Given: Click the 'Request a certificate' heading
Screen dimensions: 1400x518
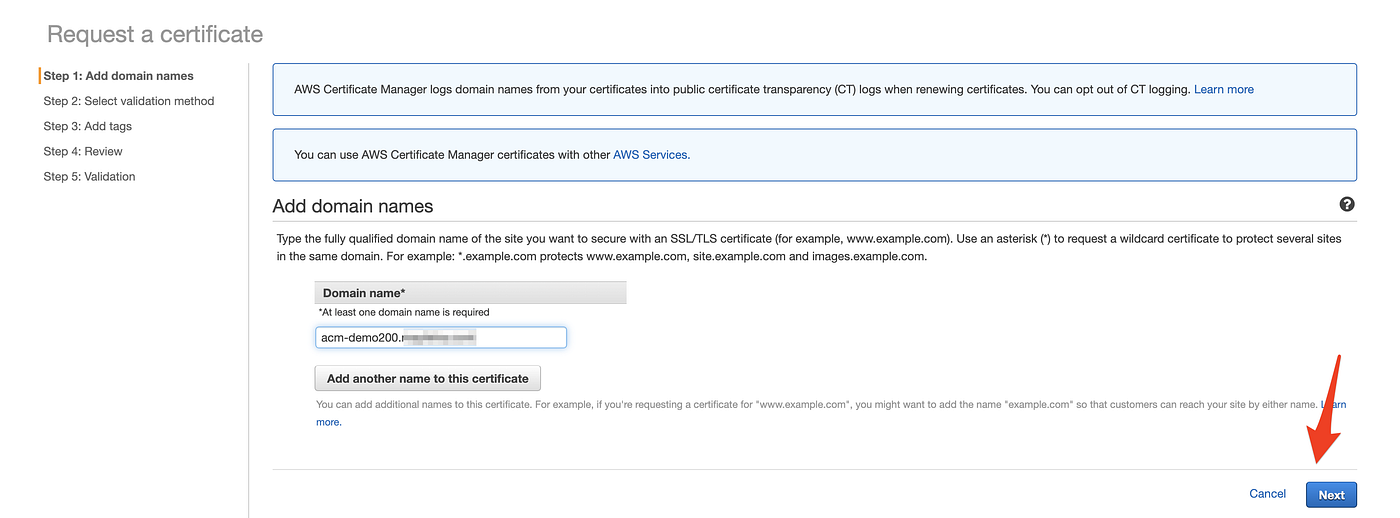Looking at the screenshot, I should pos(155,34).
